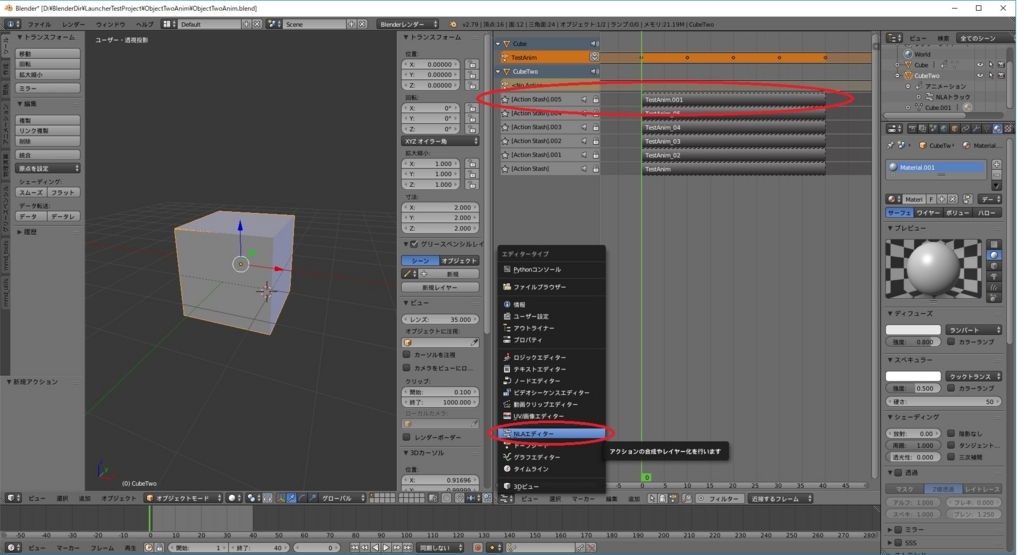Click mute speaker icon on [Action Stash].005 track
This screenshot has width=1024, height=555.
pyautogui.click(x=584, y=99)
